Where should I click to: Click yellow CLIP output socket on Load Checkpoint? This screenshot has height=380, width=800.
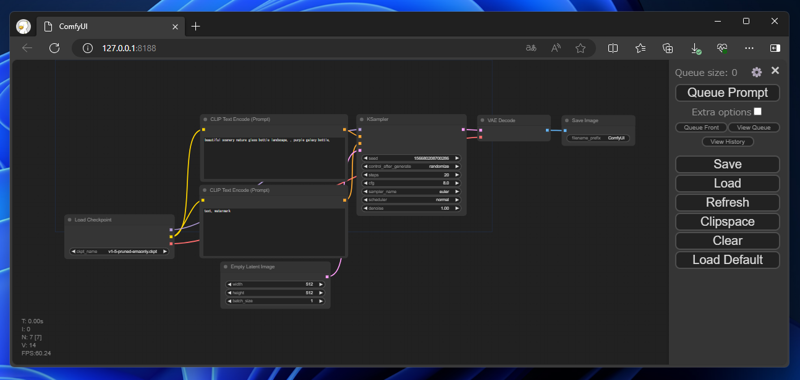[171, 237]
